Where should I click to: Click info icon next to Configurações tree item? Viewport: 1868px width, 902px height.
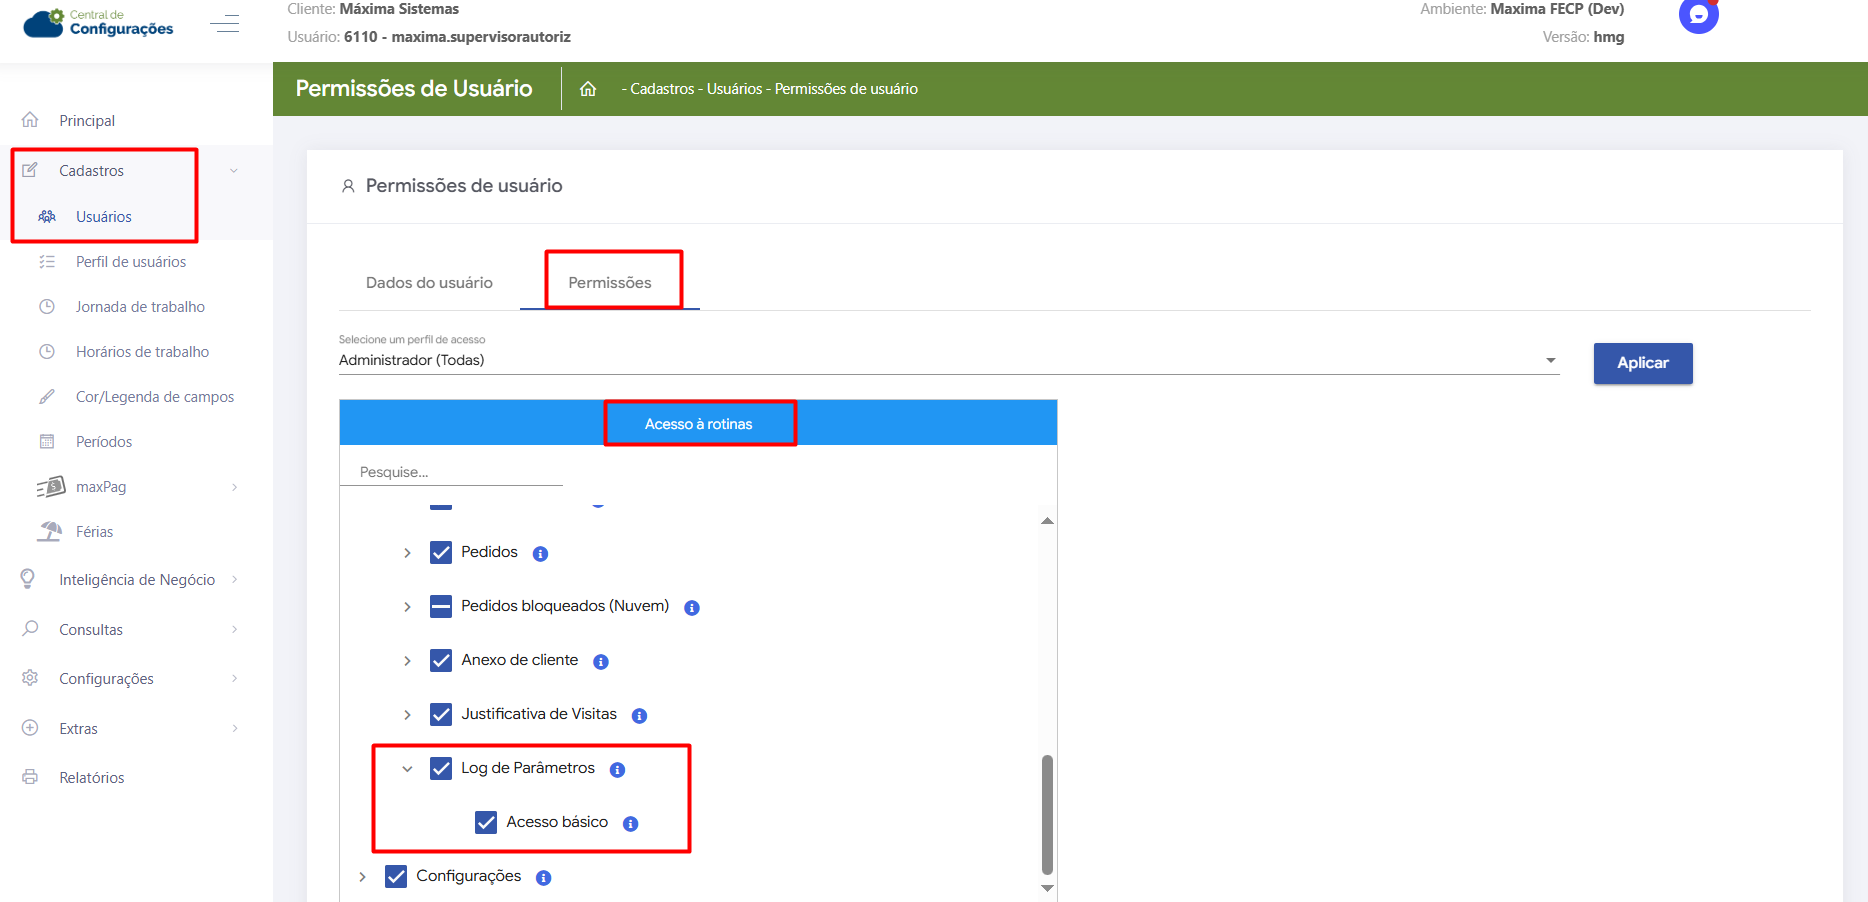click(x=544, y=878)
